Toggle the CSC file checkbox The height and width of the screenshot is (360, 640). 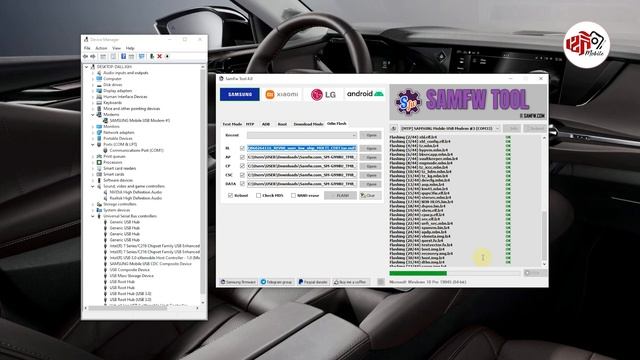point(242,175)
